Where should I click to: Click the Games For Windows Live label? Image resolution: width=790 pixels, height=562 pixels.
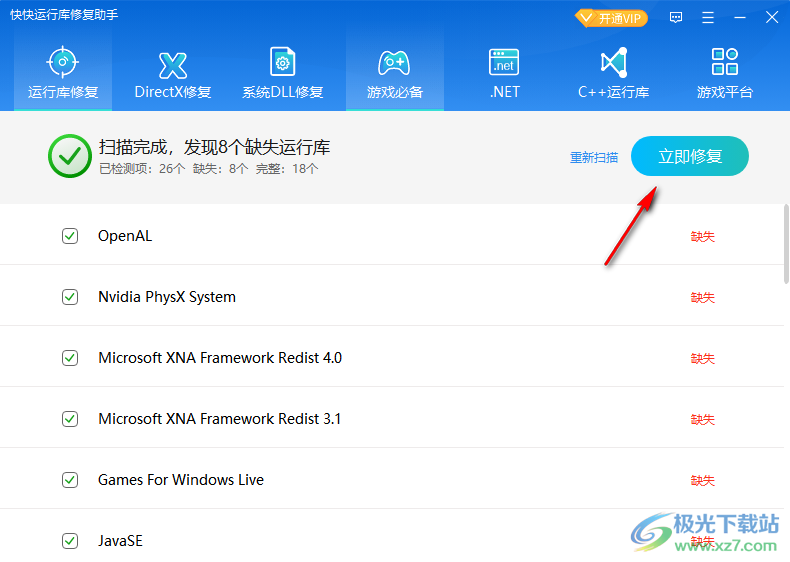[x=181, y=480]
